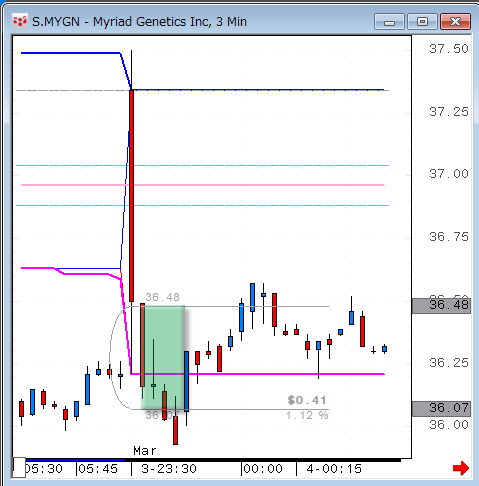This screenshot has width=479, height=486.
Task: Click the 05:45 time axis label
Action: click(x=98, y=469)
